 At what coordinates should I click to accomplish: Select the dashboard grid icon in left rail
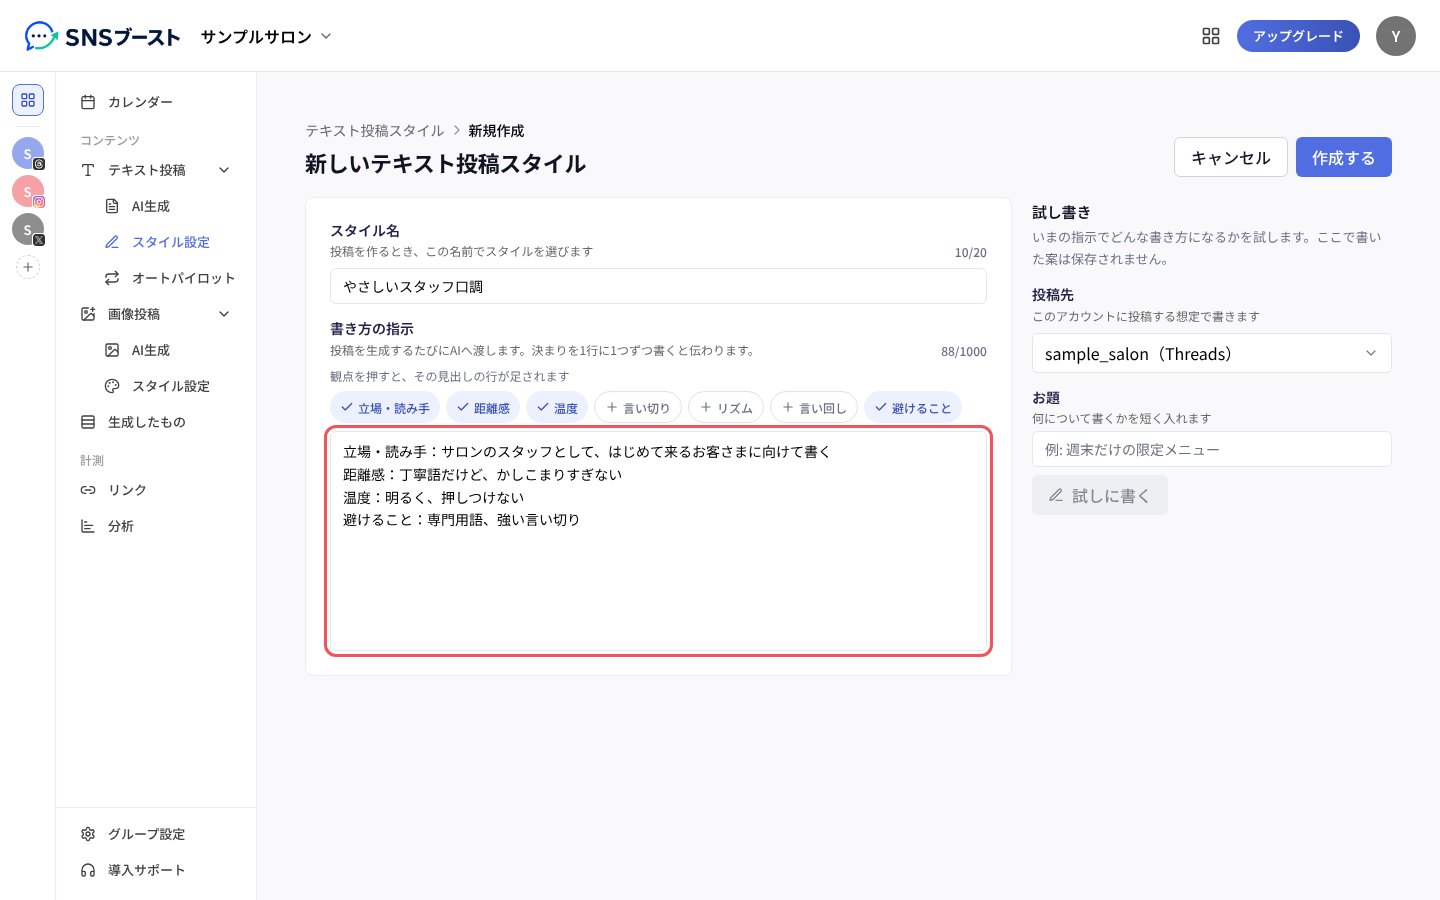28,100
